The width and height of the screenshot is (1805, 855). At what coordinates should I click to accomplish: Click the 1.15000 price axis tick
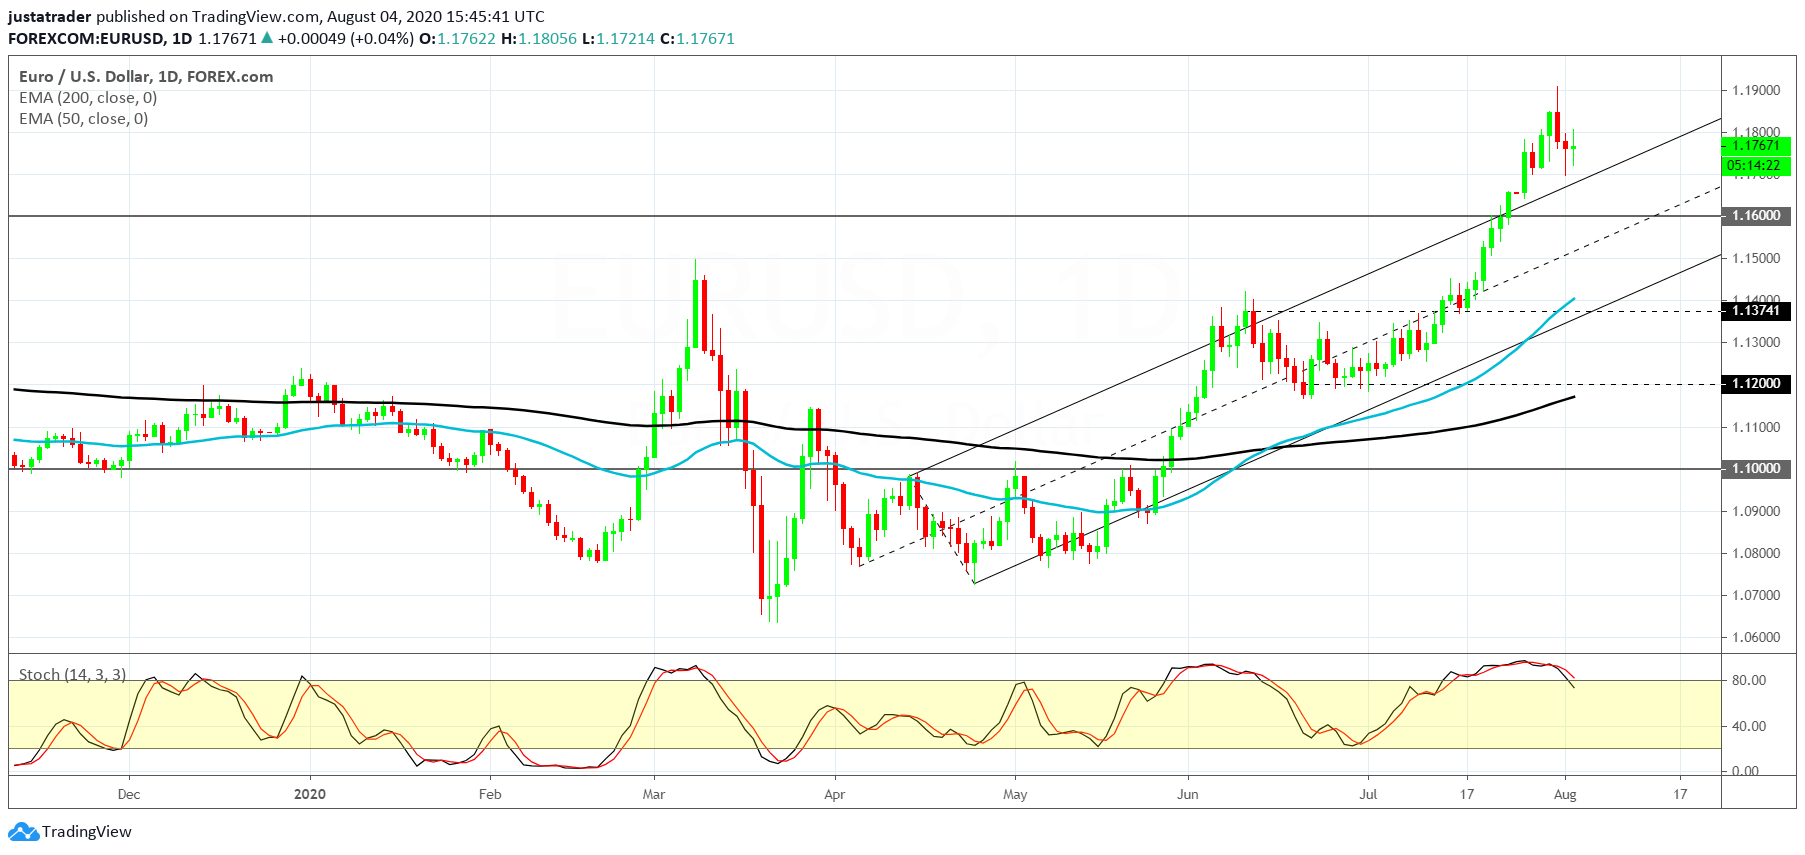tap(1756, 258)
